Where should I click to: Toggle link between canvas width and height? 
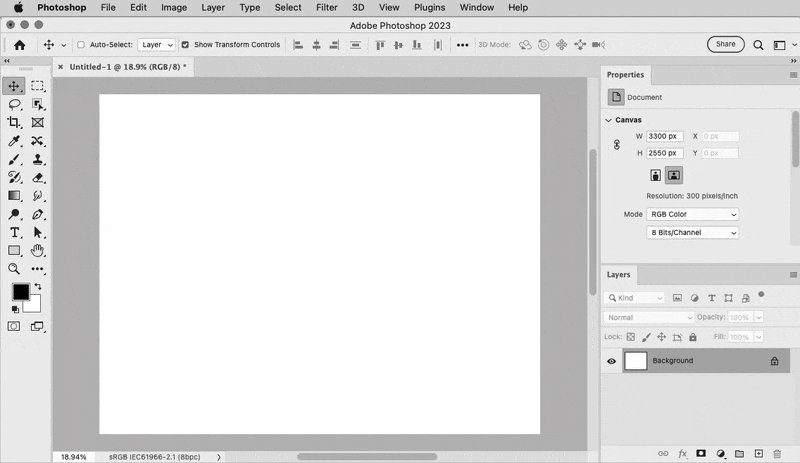tap(617, 144)
